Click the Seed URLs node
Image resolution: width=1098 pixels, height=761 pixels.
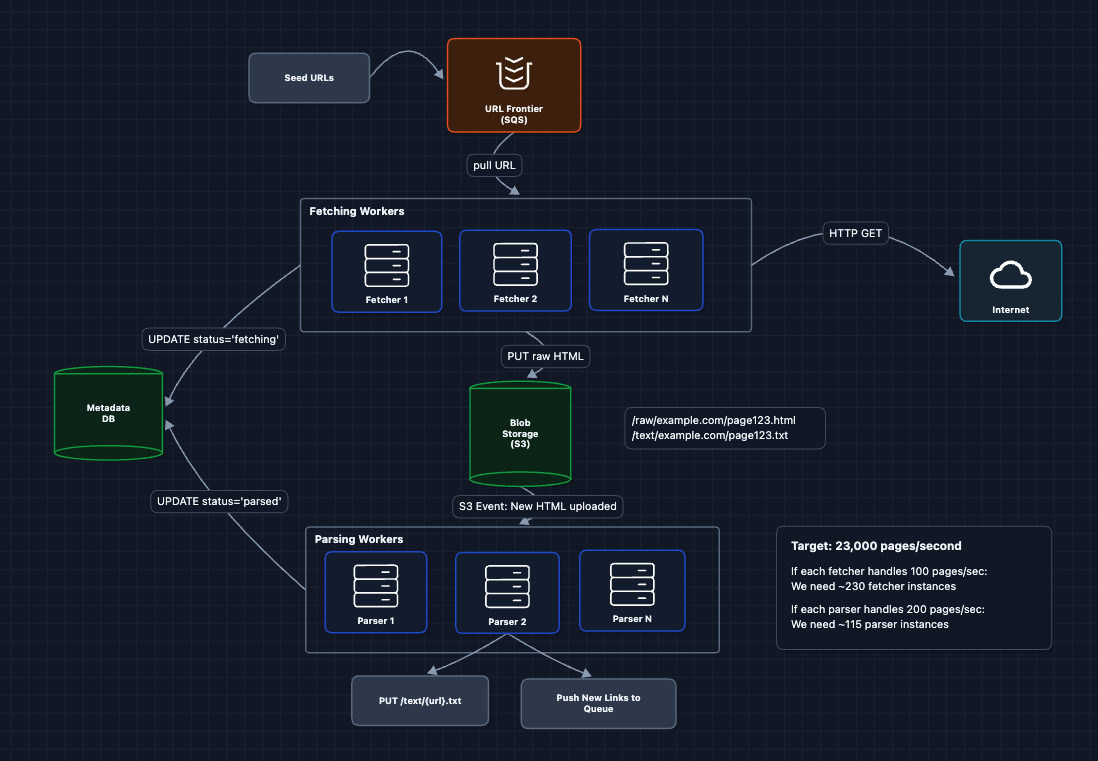[x=308, y=77]
